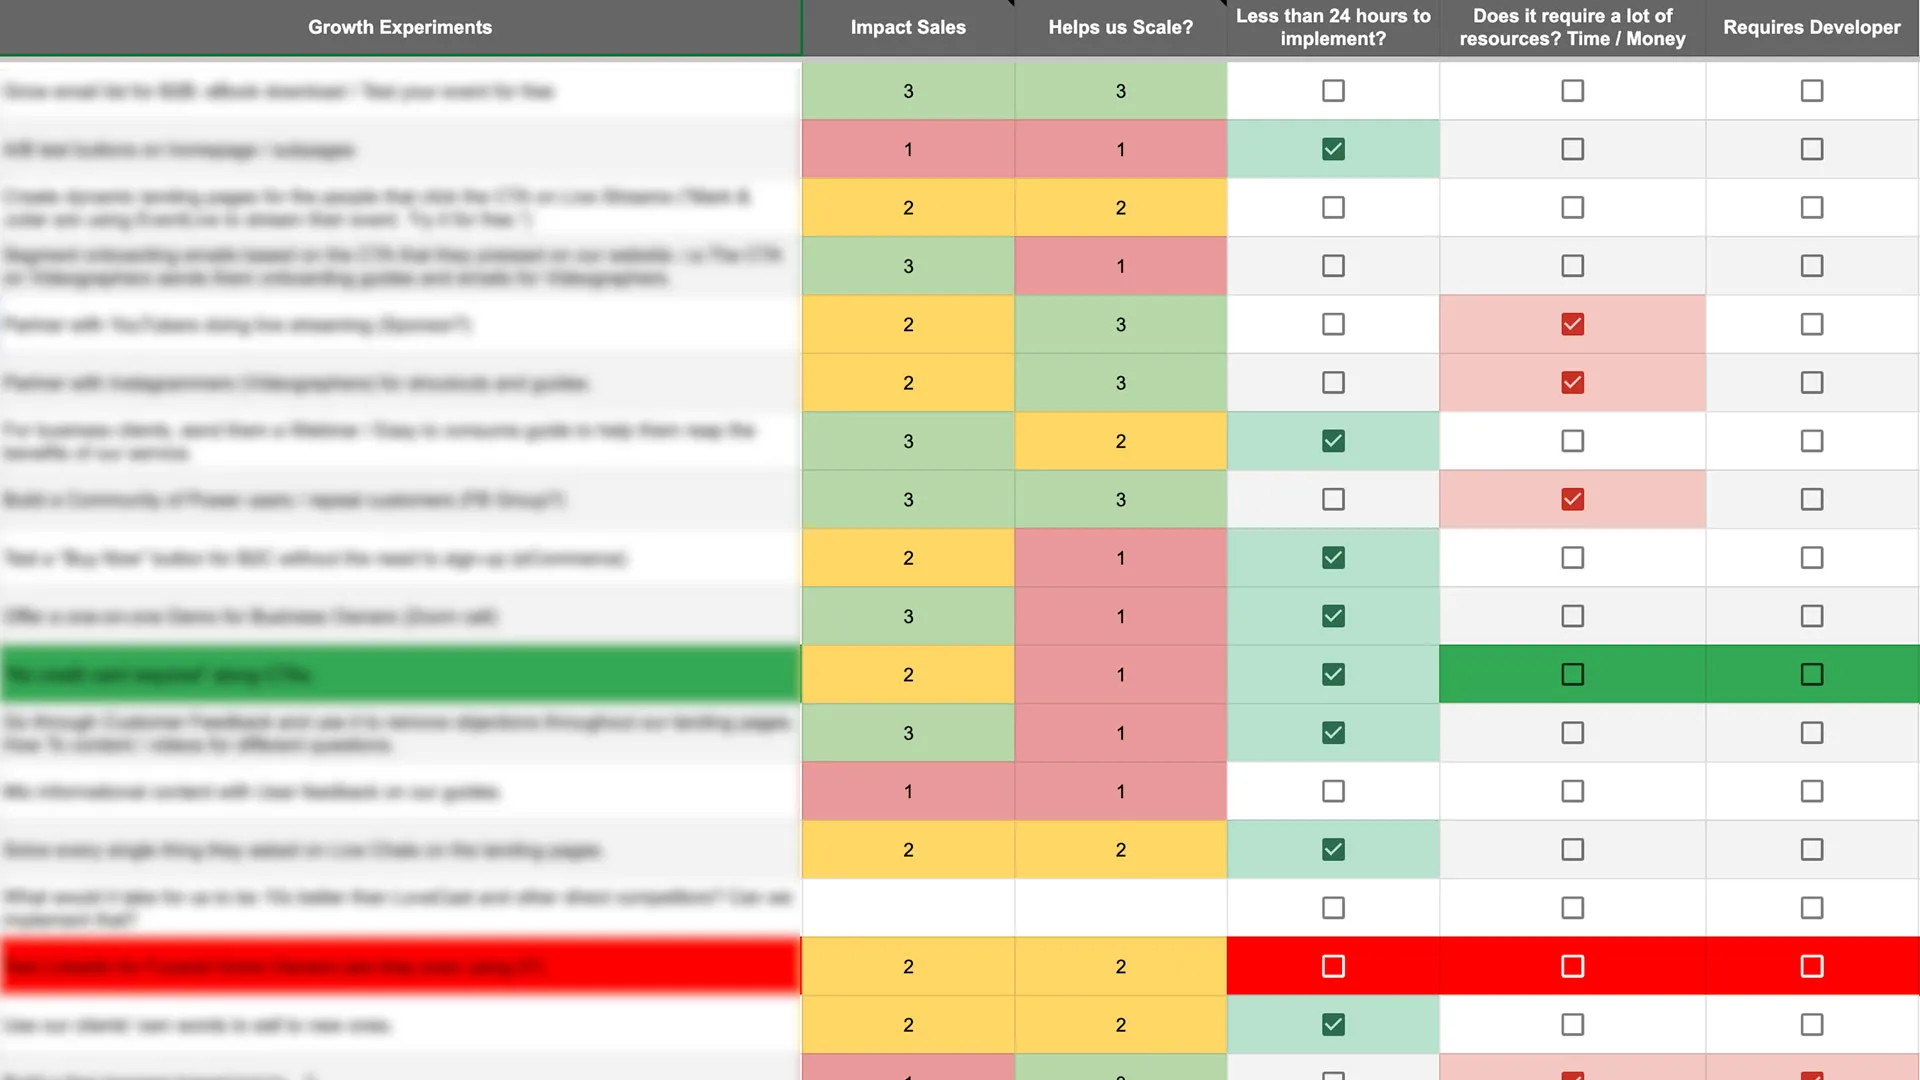The image size is (1920, 1080).
Task: Check 'Requires Developer' in the green highlighted row
Action: [x=1812, y=674]
